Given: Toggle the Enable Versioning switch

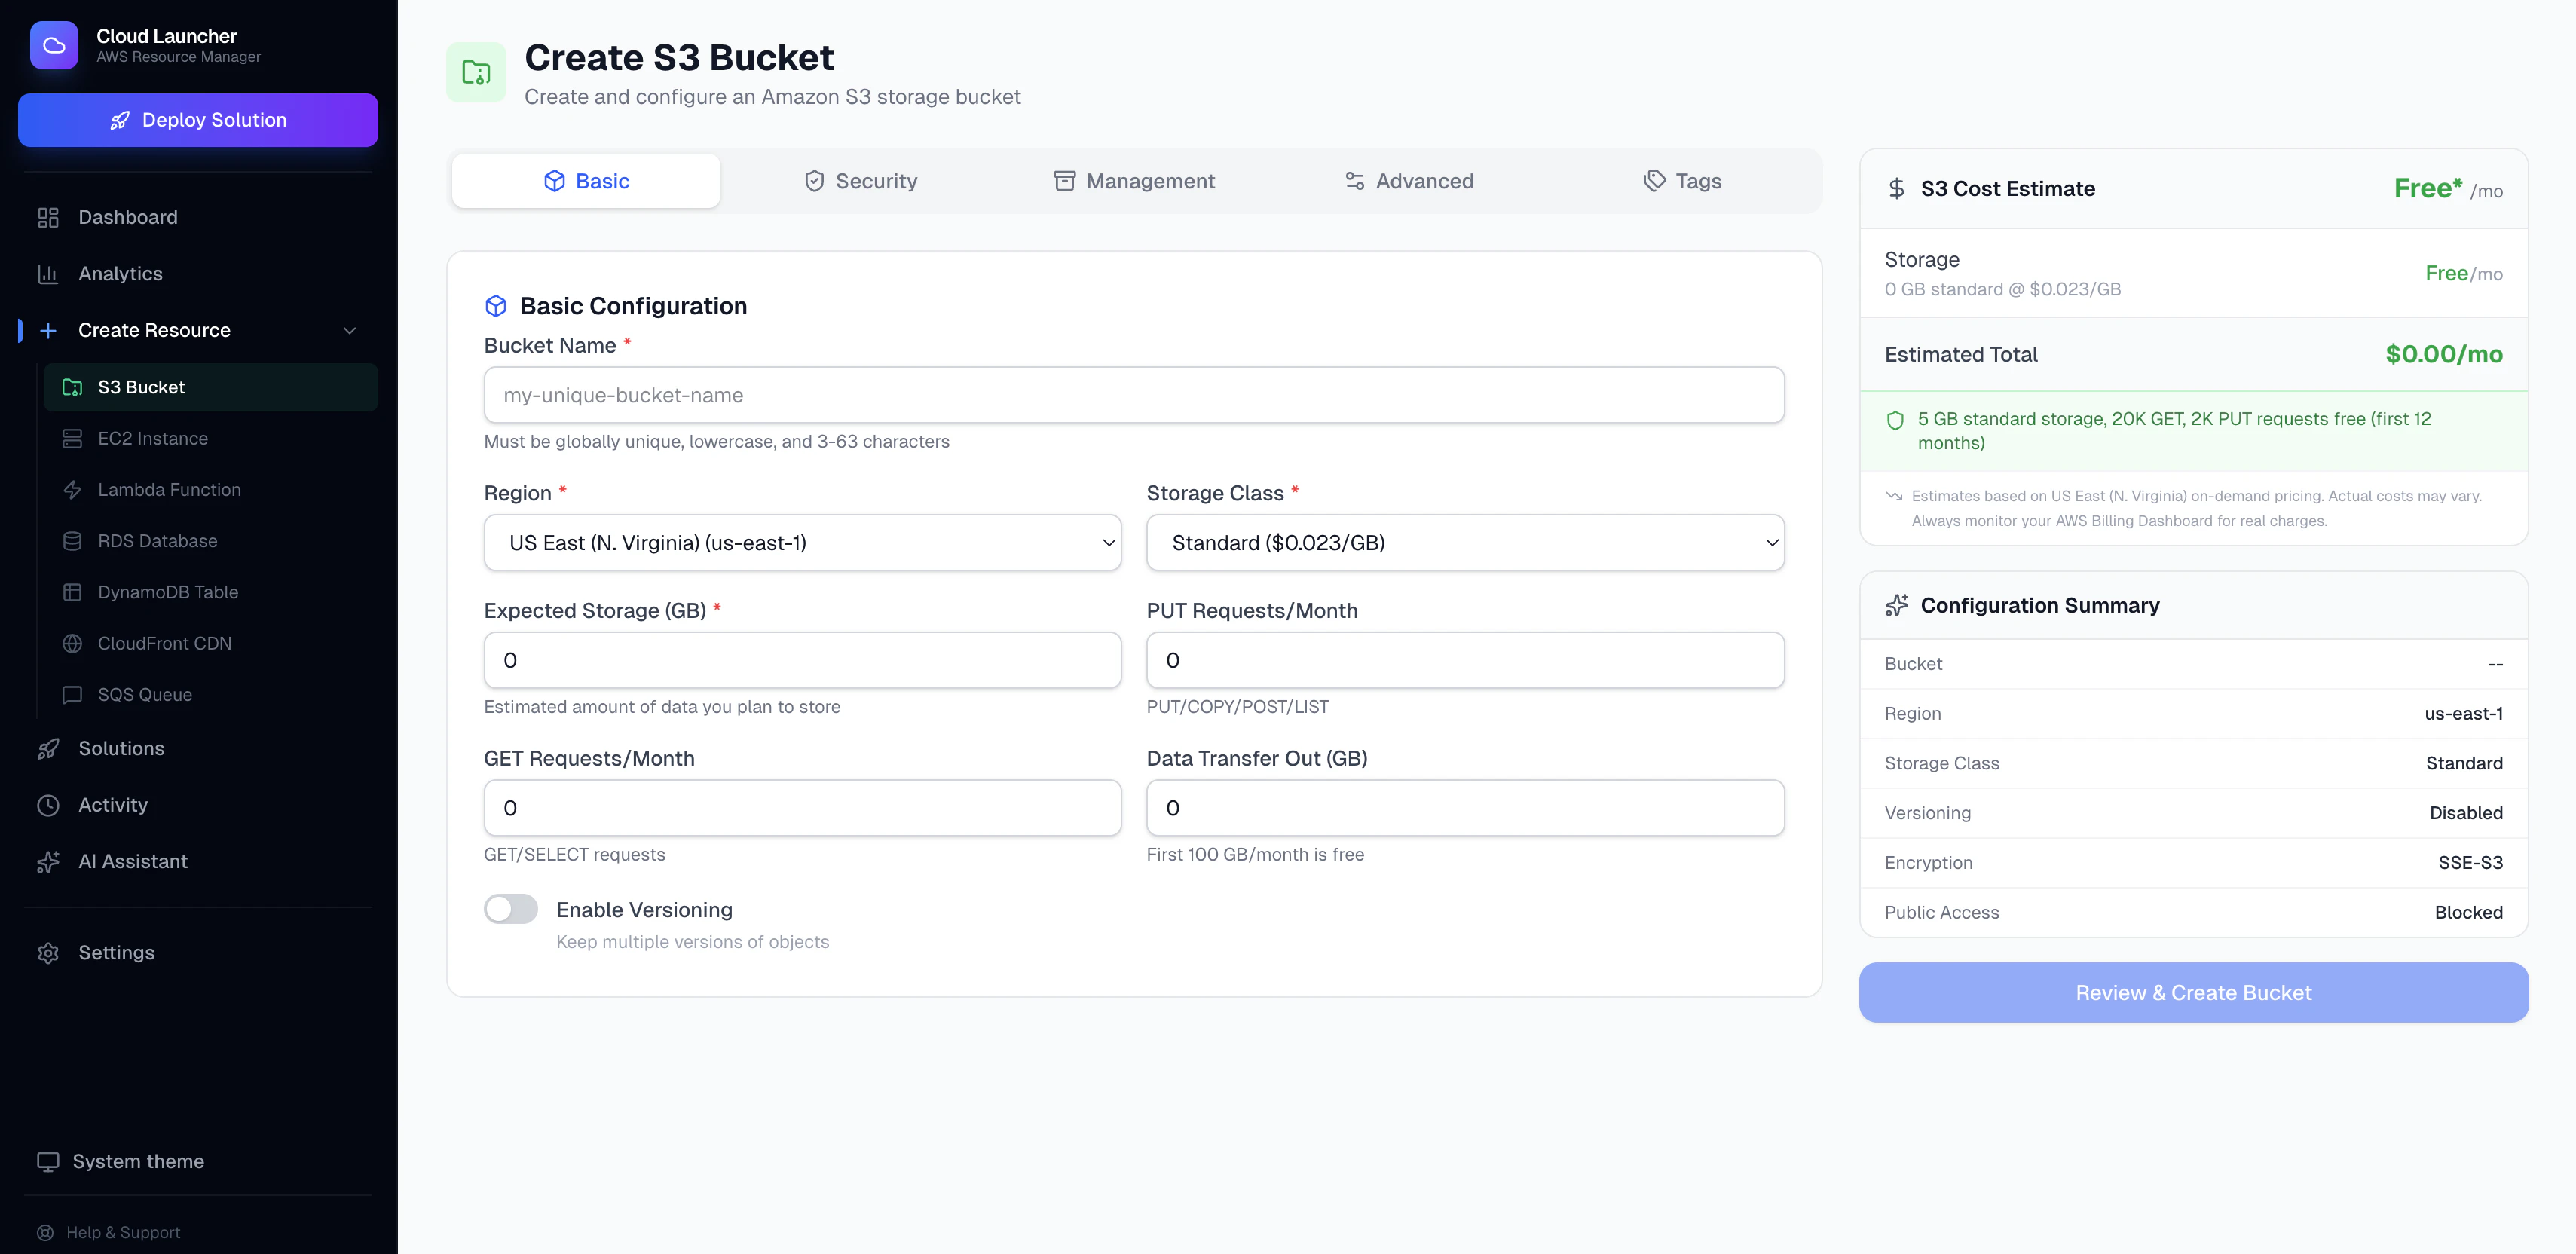Looking at the screenshot, I should [511, 909].
